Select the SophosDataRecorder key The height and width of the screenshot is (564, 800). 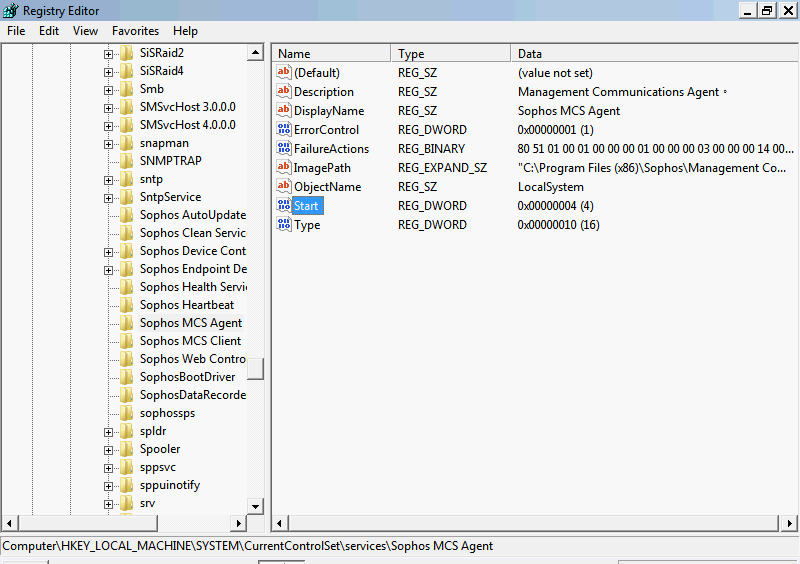[193, 395]
